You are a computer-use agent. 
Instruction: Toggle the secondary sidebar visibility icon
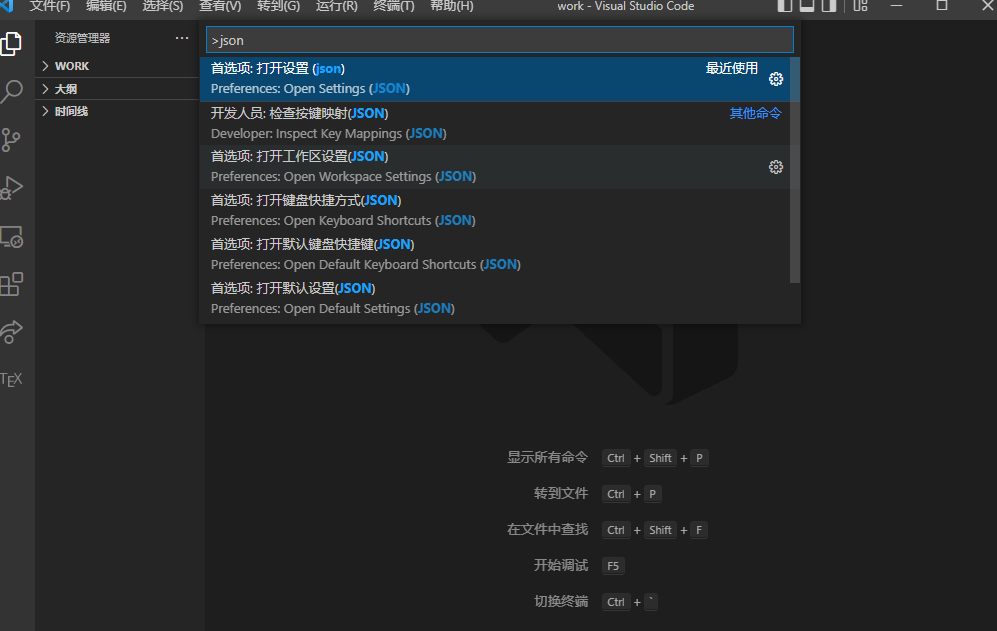point(830,7)
